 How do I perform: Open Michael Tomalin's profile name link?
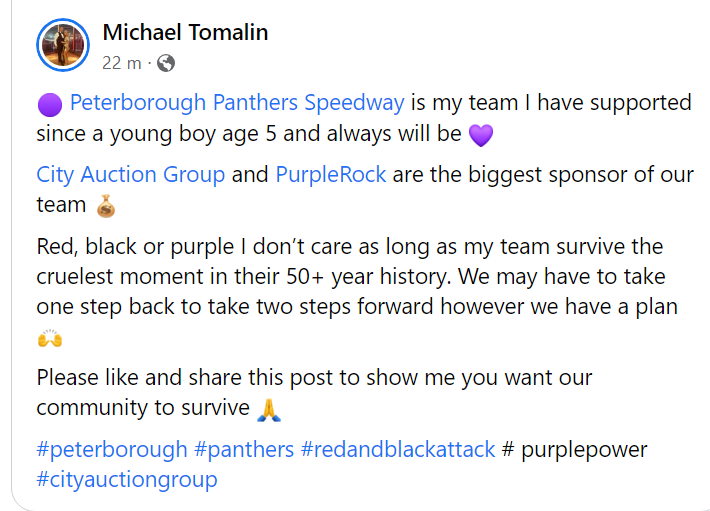click(x=185, y=32)
